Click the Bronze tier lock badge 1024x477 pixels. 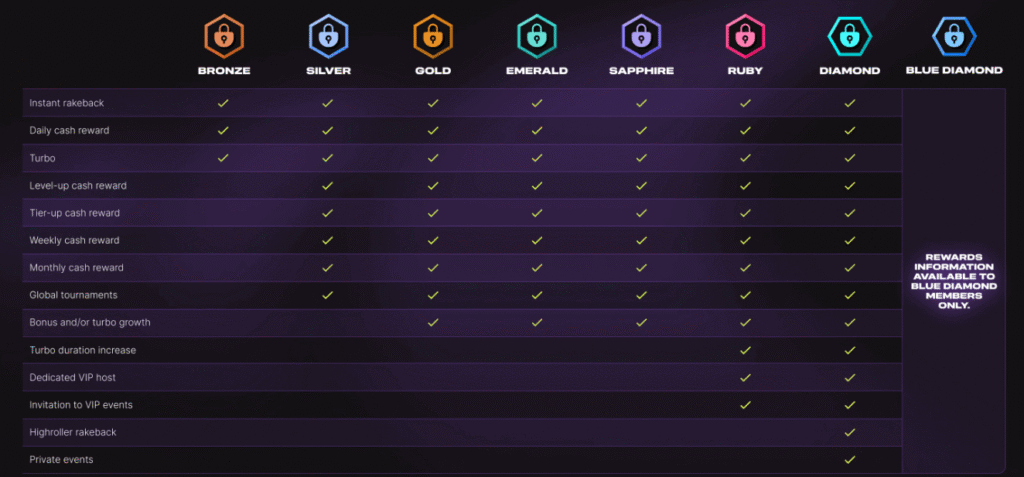point(223,36)
